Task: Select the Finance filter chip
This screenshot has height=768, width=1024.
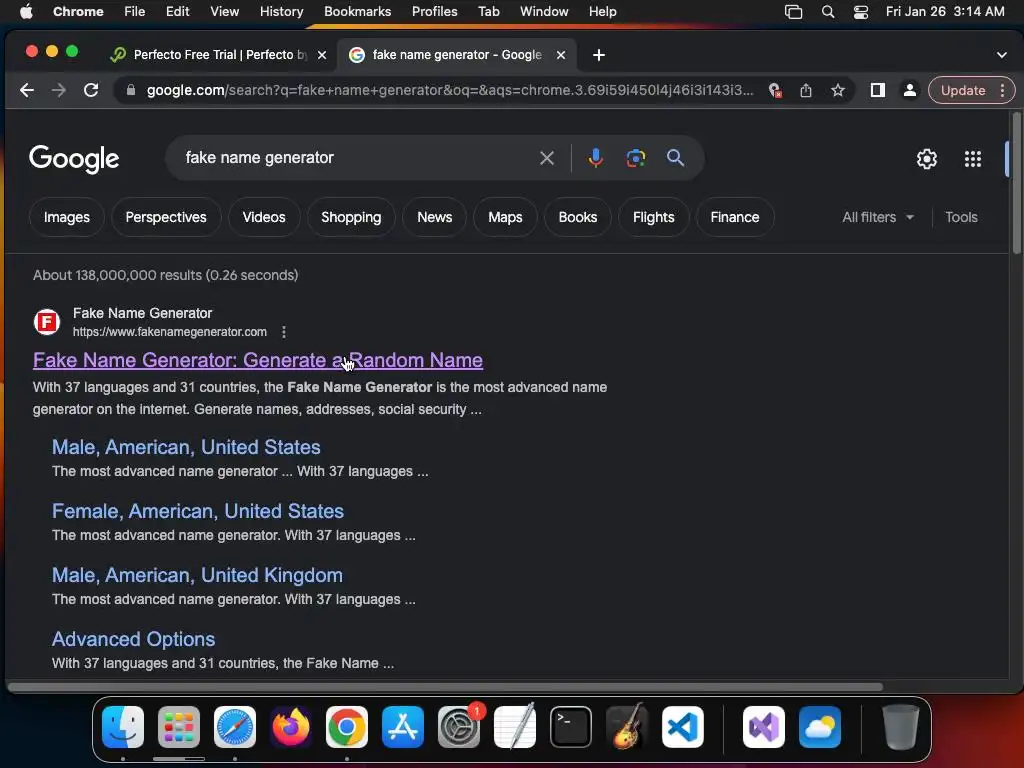Action: click(735, 217)
